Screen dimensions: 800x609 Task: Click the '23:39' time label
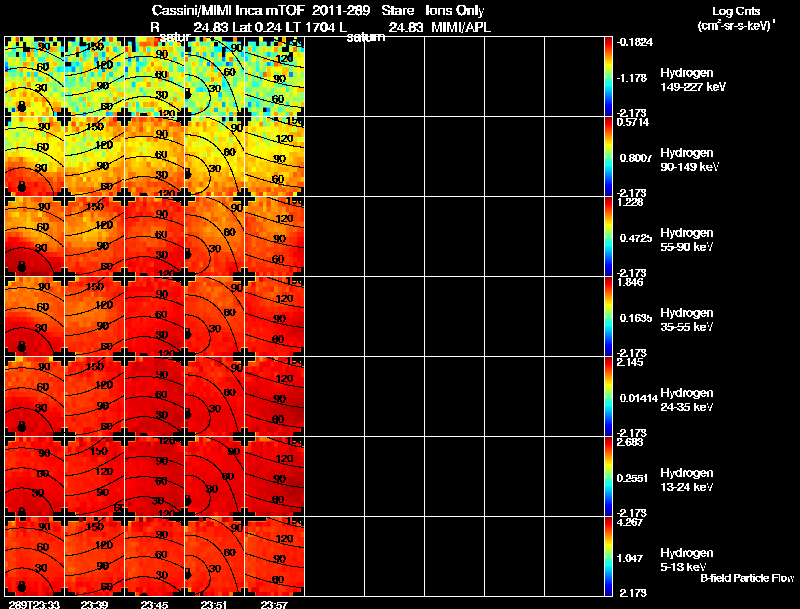pyautogui.click(x=94, y=604)
